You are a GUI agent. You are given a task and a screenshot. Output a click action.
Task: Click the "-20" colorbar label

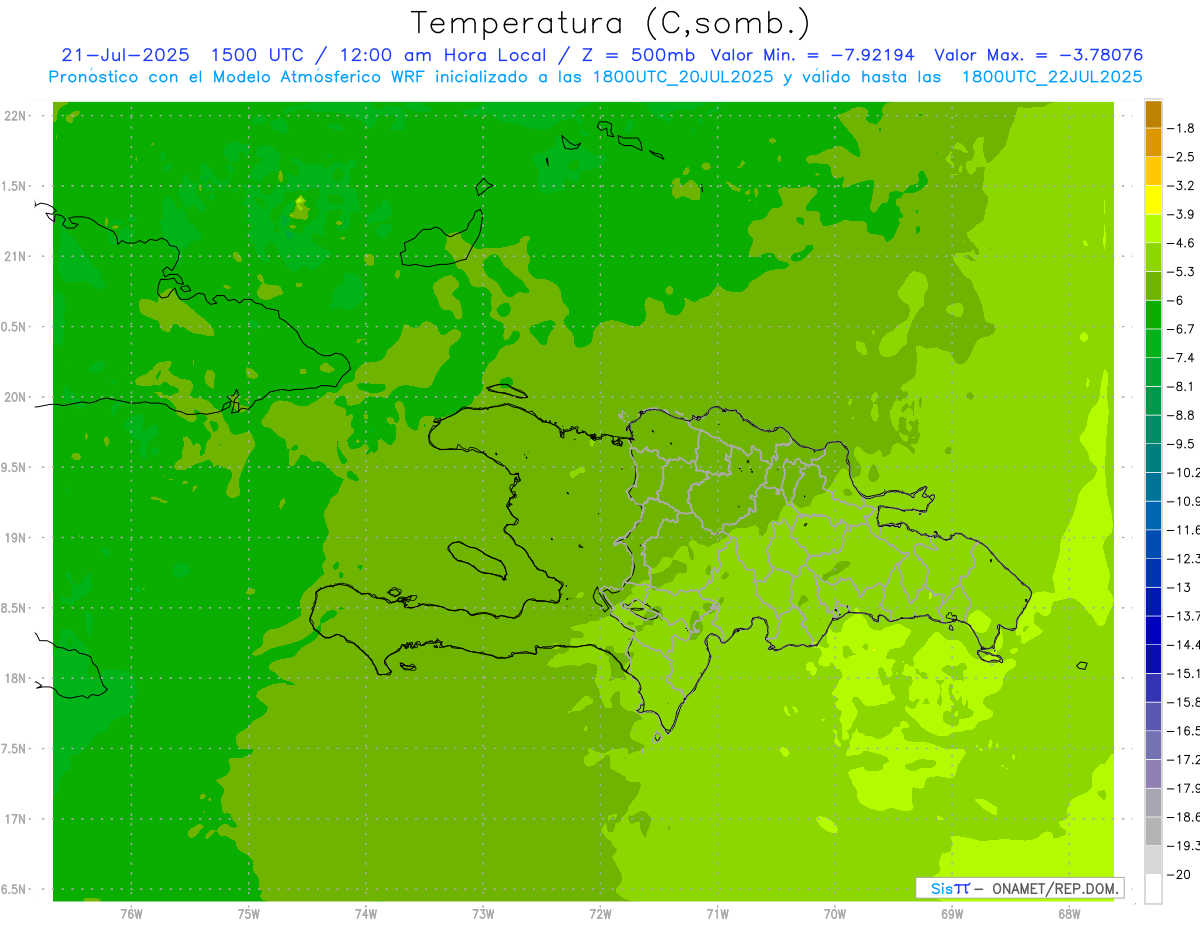point(1180,874)
